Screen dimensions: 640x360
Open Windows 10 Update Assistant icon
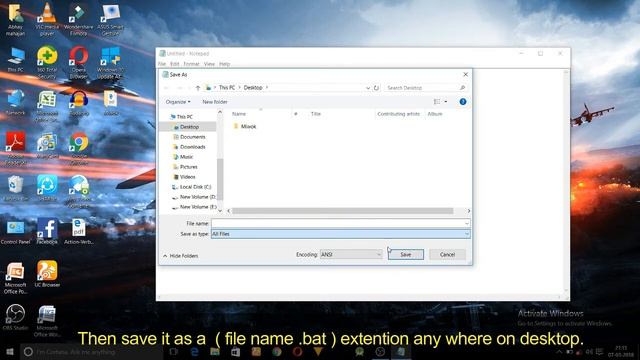coord(110,62)
